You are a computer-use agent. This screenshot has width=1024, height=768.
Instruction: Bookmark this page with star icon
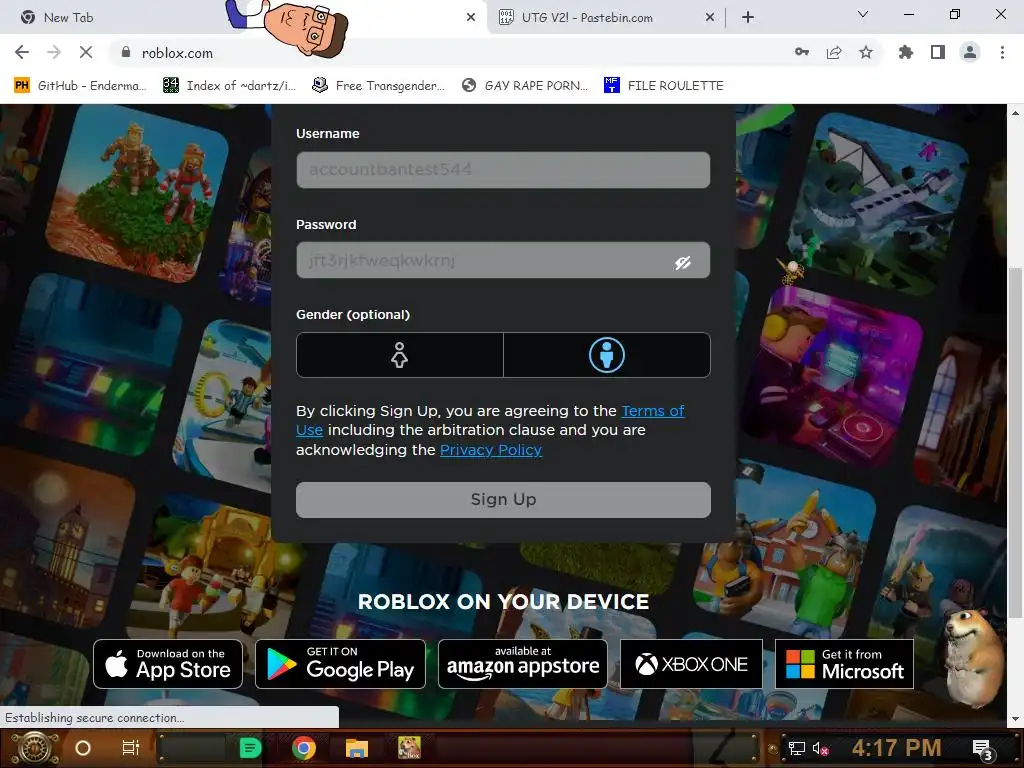(x=866, y=52)
